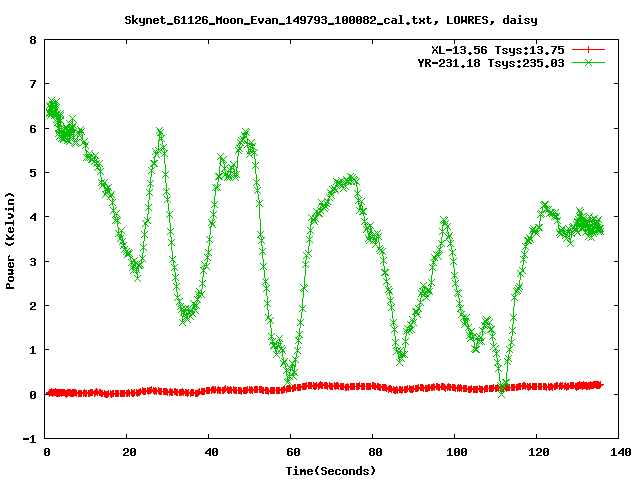Select the x-axis tick label 80
Viewport: 640px width, 480px height.
point(373,453)
